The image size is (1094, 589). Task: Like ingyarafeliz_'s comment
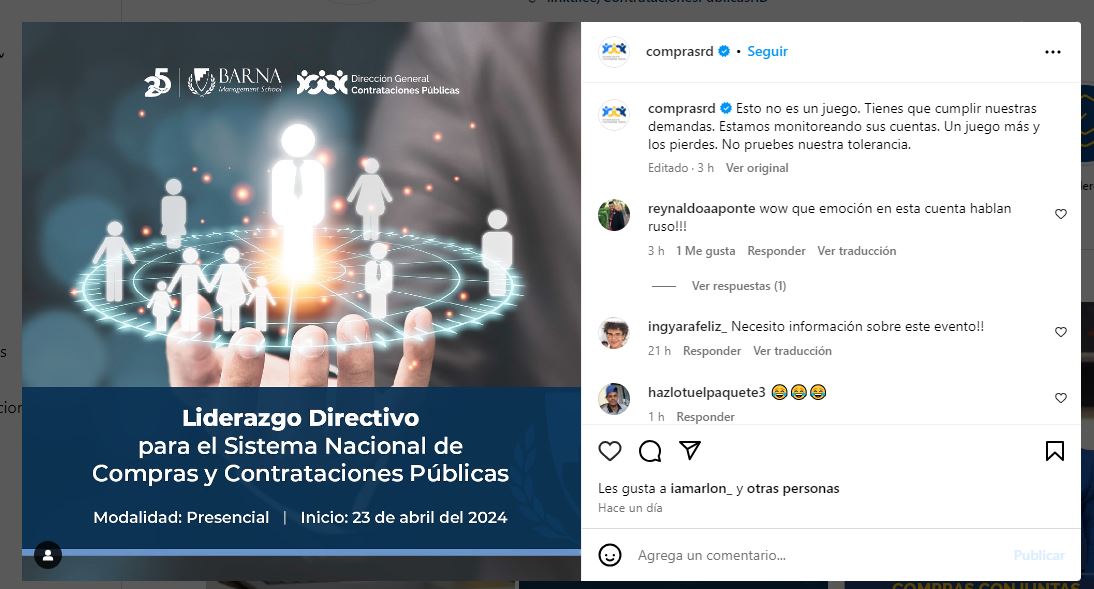coord(1061,331)
